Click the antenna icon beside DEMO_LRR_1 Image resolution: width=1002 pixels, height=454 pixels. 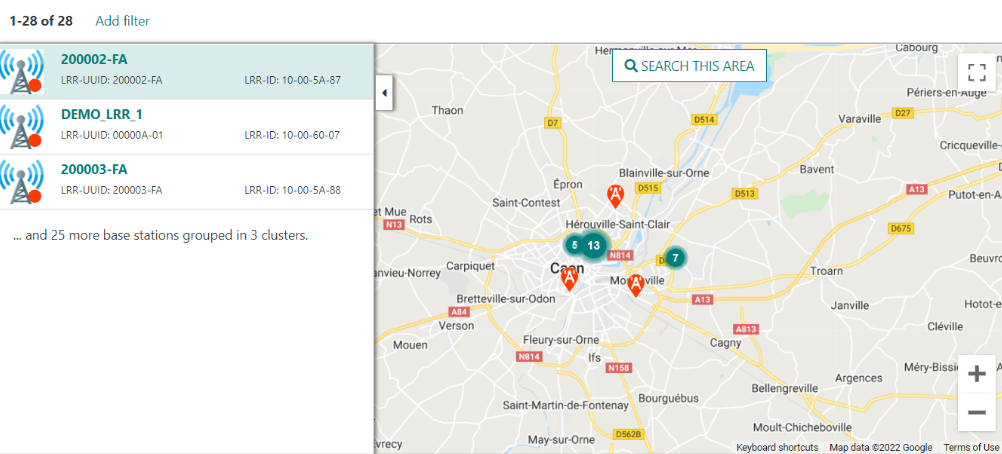(21, 126)
